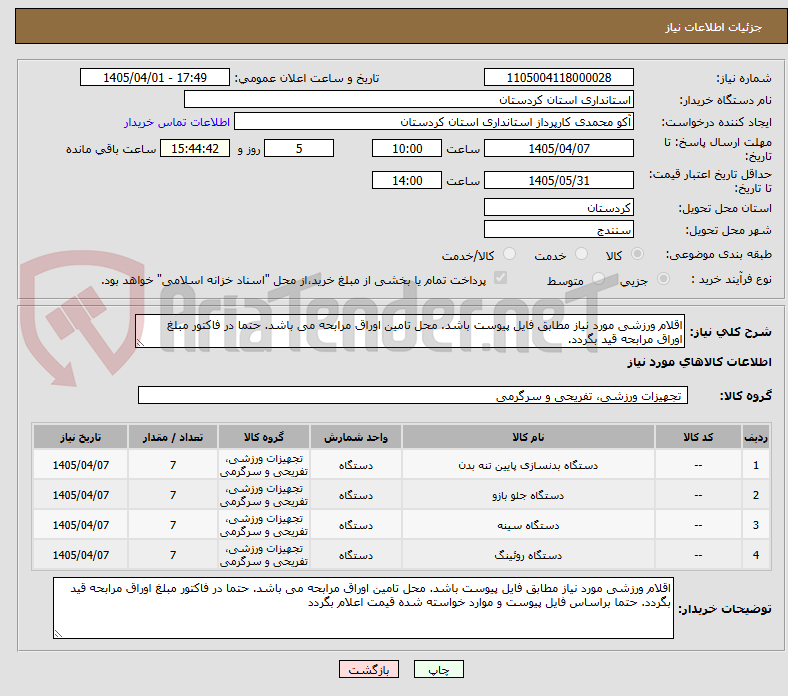Click the remaining time field 15:44:42
This screenshot has height=696, width=788.
[x=195, y=148]
